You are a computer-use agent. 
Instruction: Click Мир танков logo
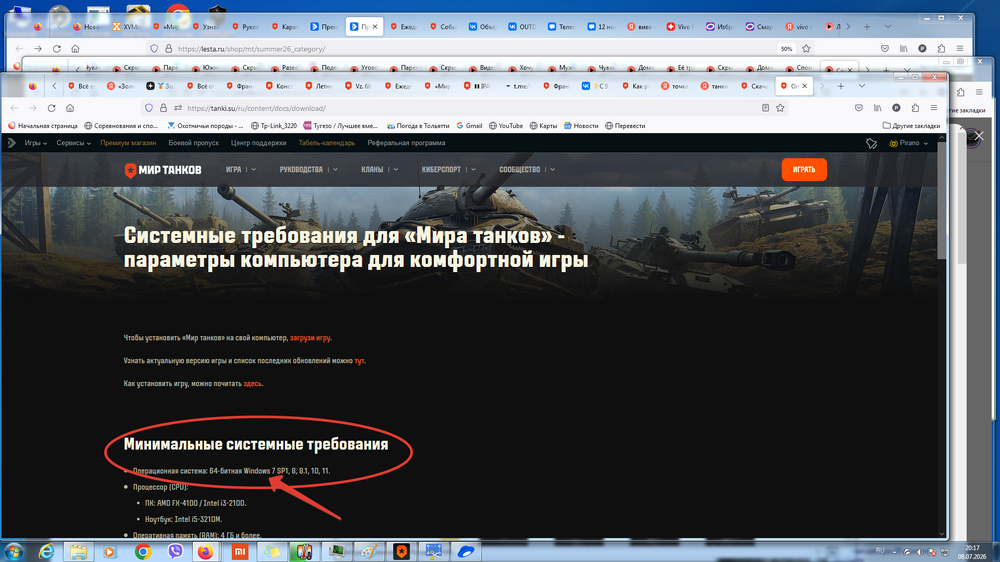163,170
